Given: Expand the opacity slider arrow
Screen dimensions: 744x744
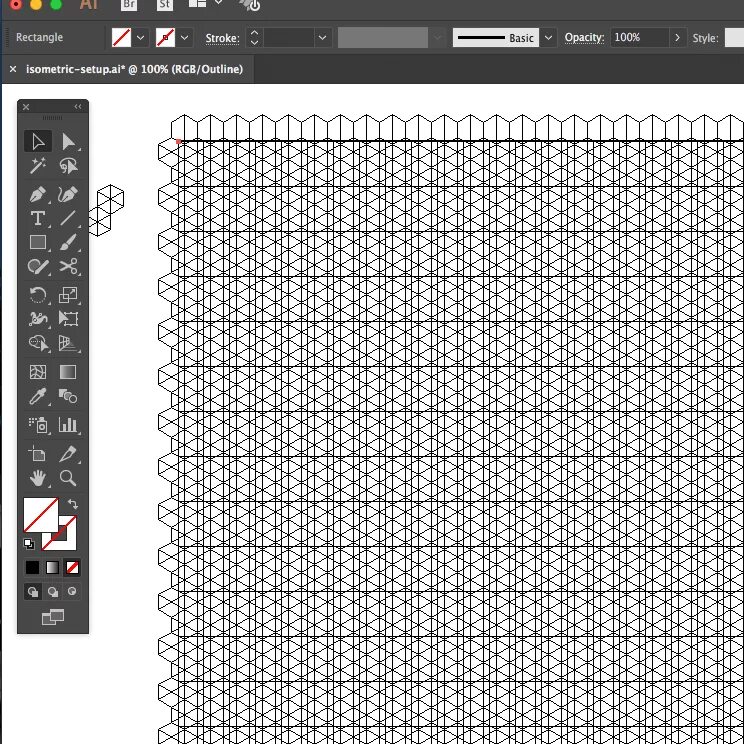Looking at the screenshot, I should point(678,37).
